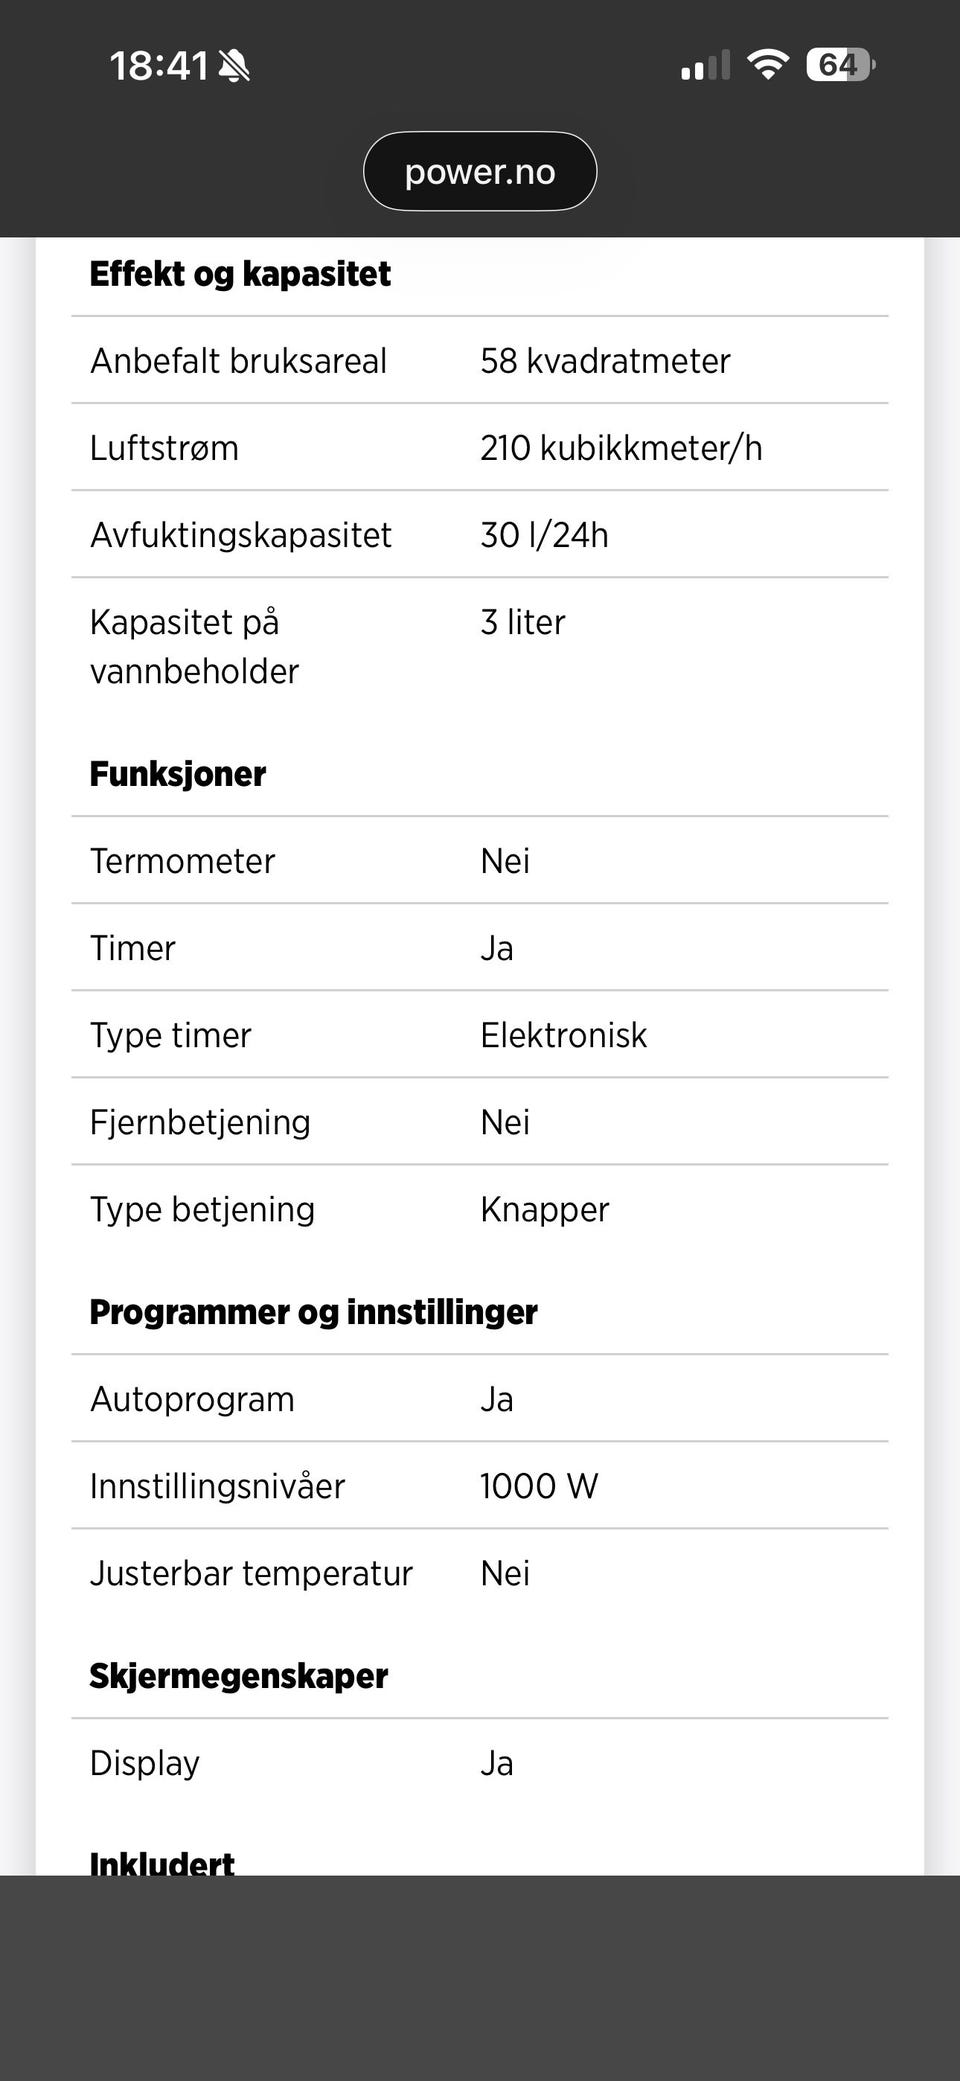
Task: Tap the 210 kubikkmeter/h value
Action: pyautogui.click(x=621, y=448)
